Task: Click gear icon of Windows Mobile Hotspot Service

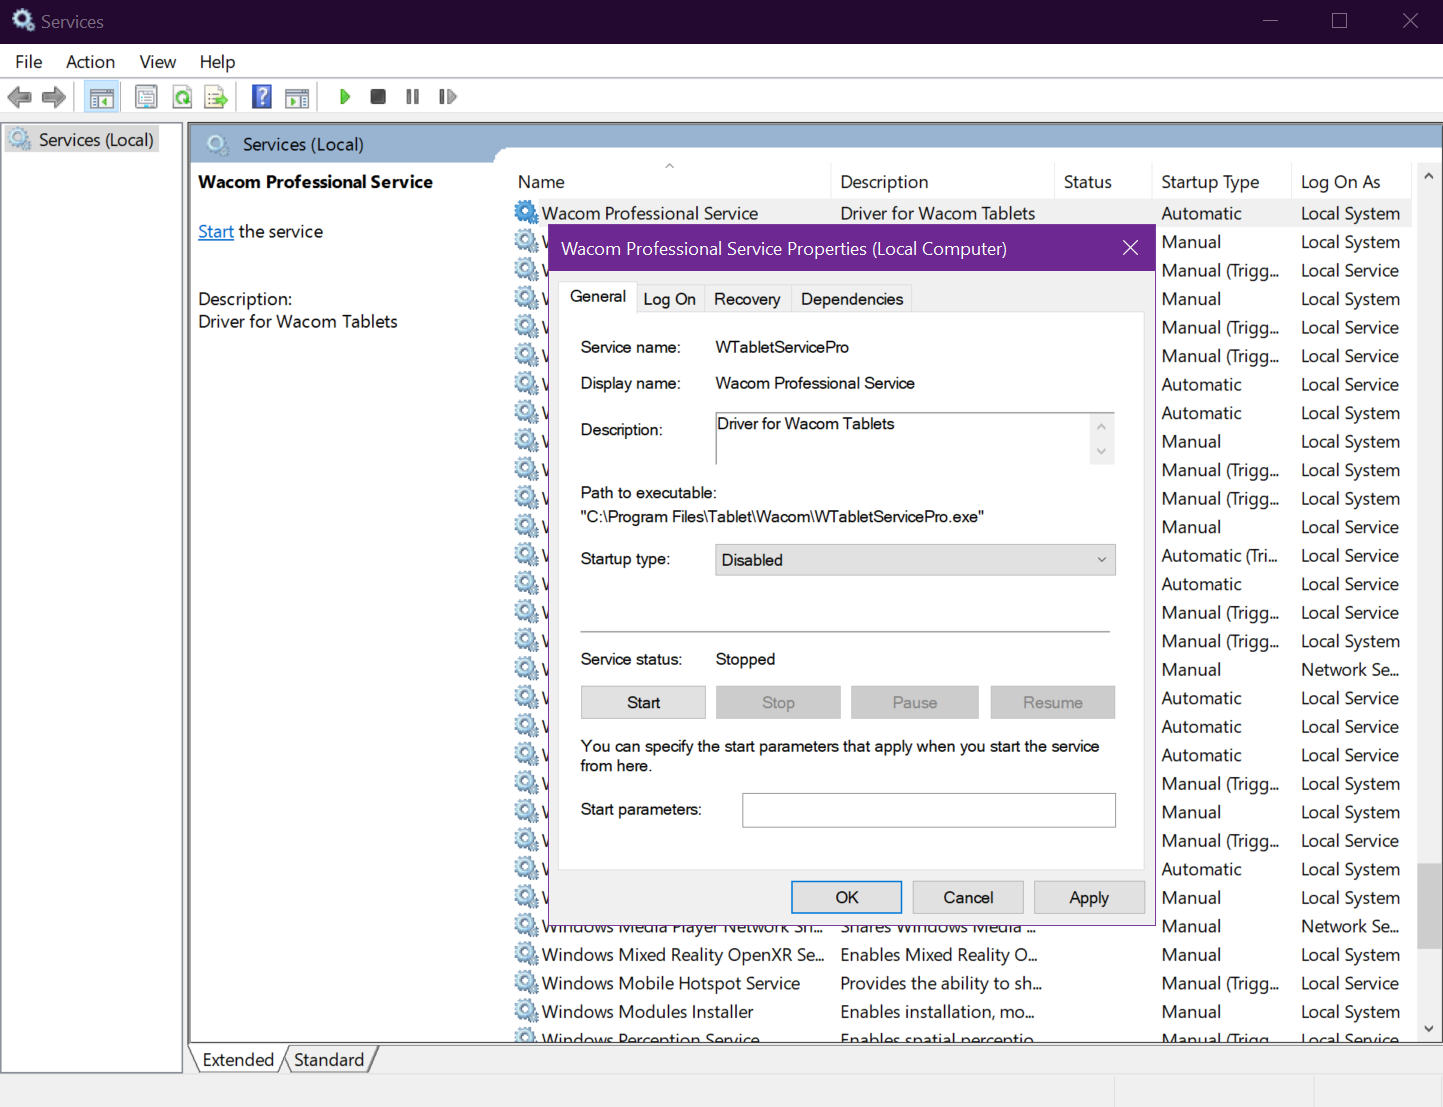Action: tap(526, 983)
